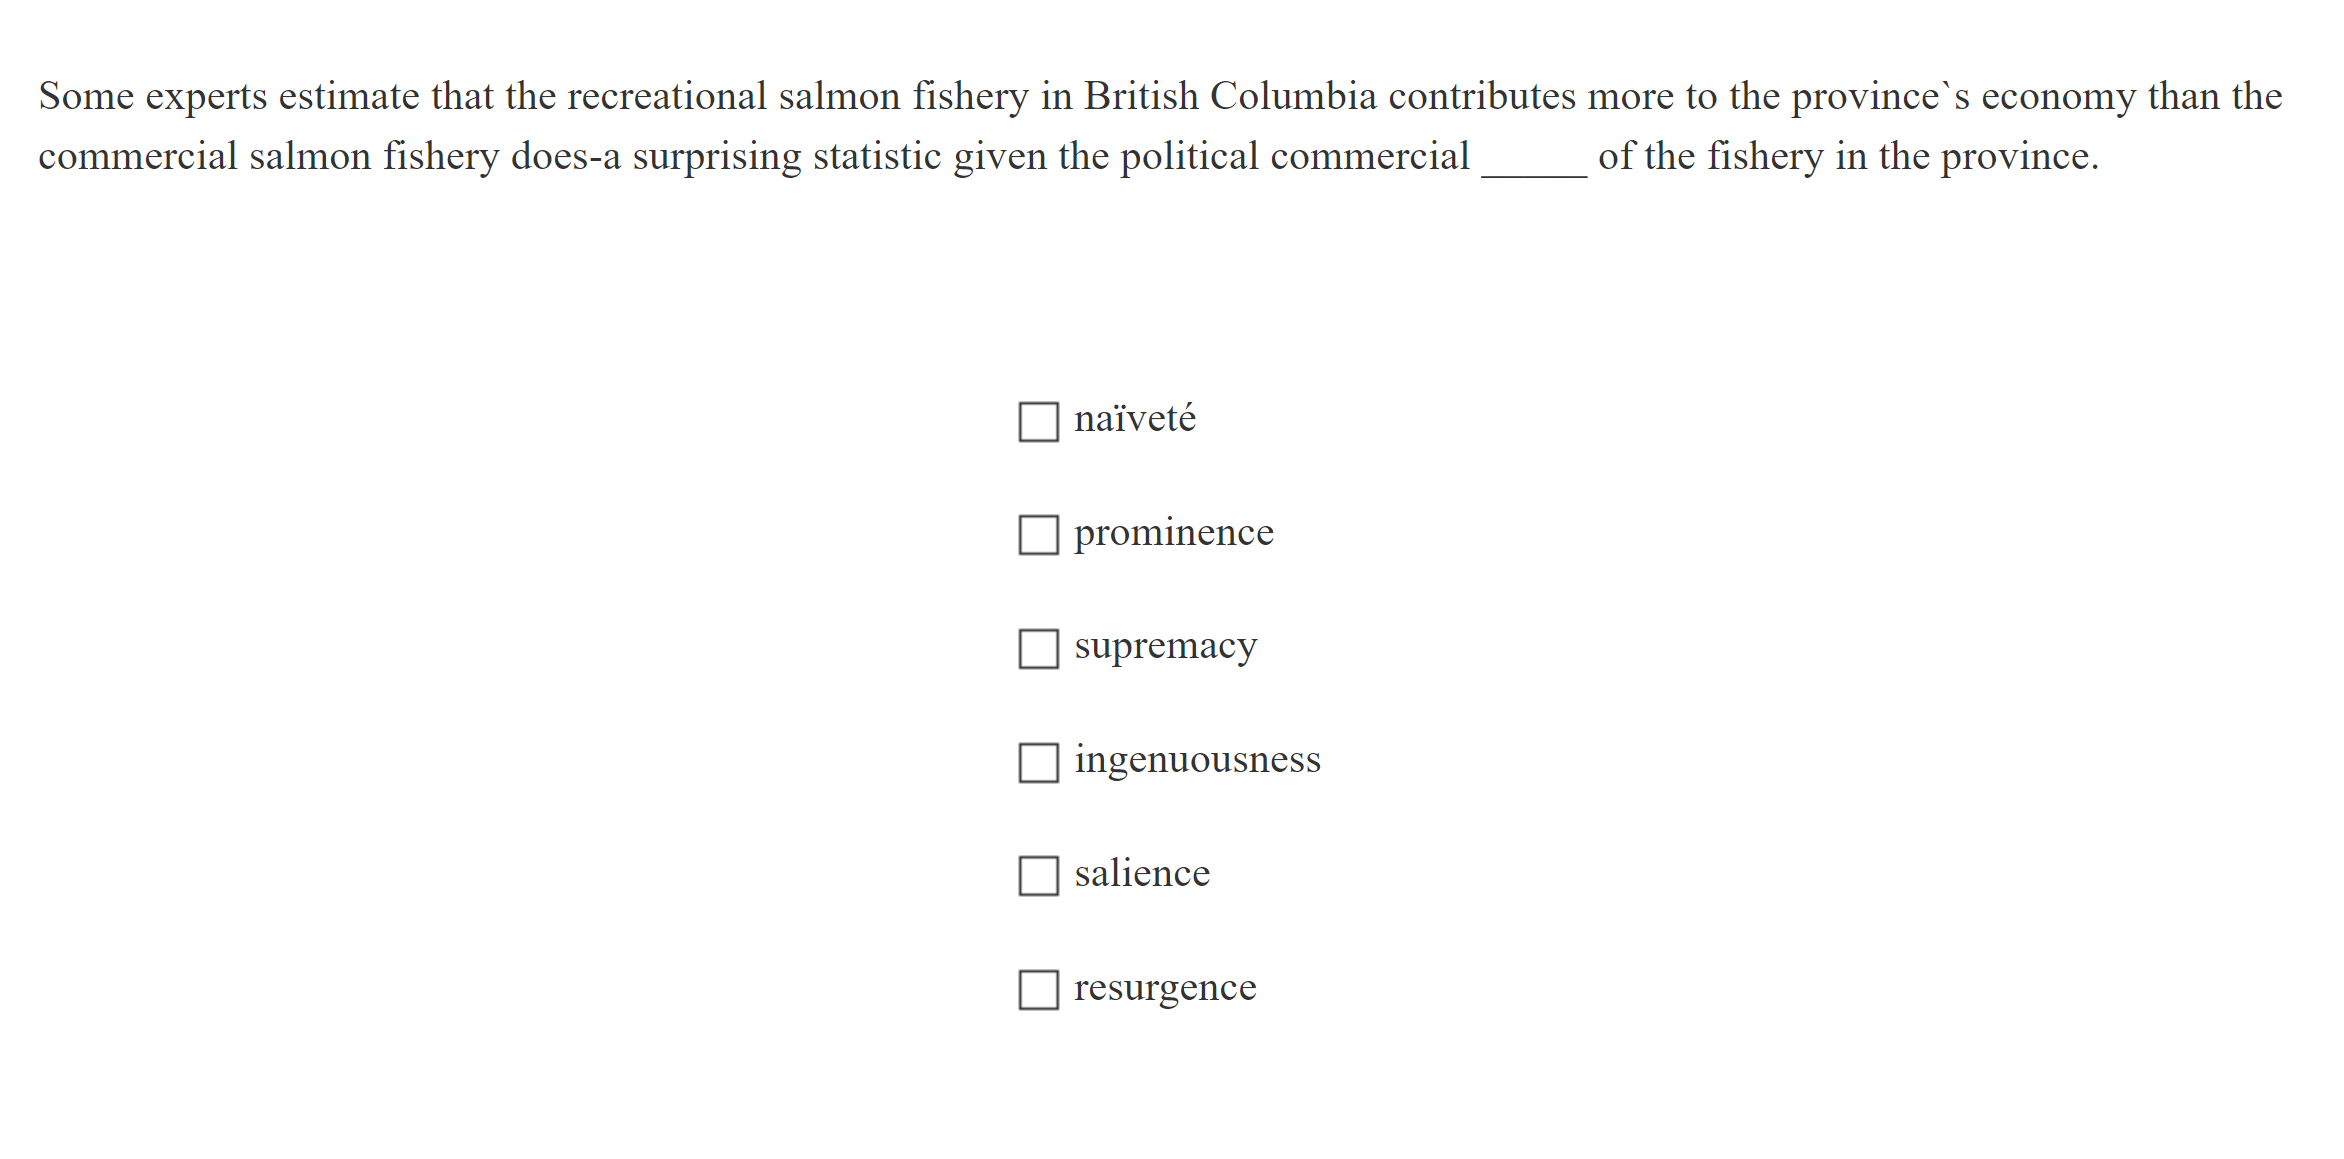Check the resurgence answer checkbox

point(1038,992)
